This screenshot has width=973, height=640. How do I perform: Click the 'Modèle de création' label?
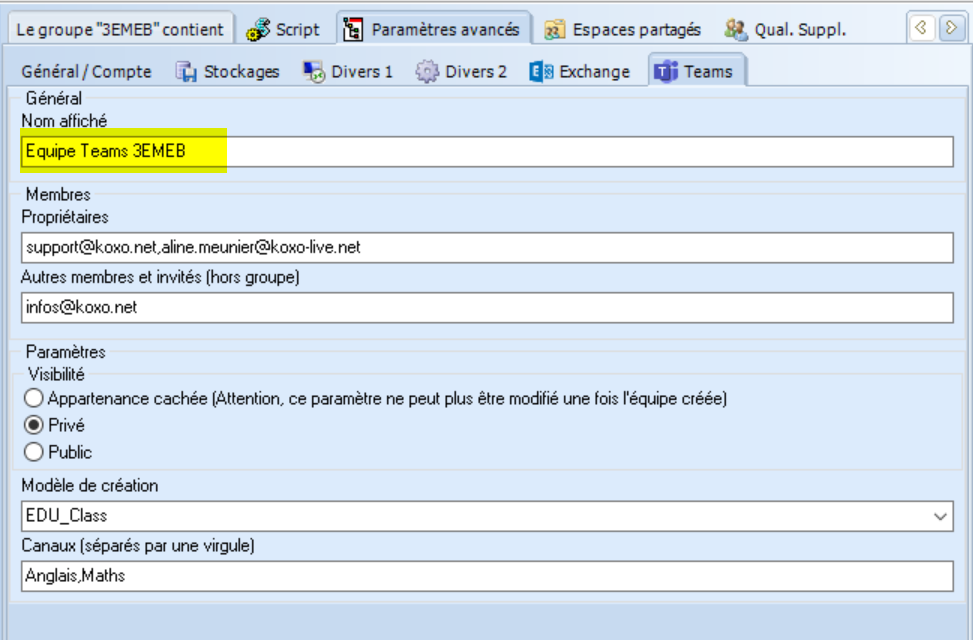click(x=89, y=485)
